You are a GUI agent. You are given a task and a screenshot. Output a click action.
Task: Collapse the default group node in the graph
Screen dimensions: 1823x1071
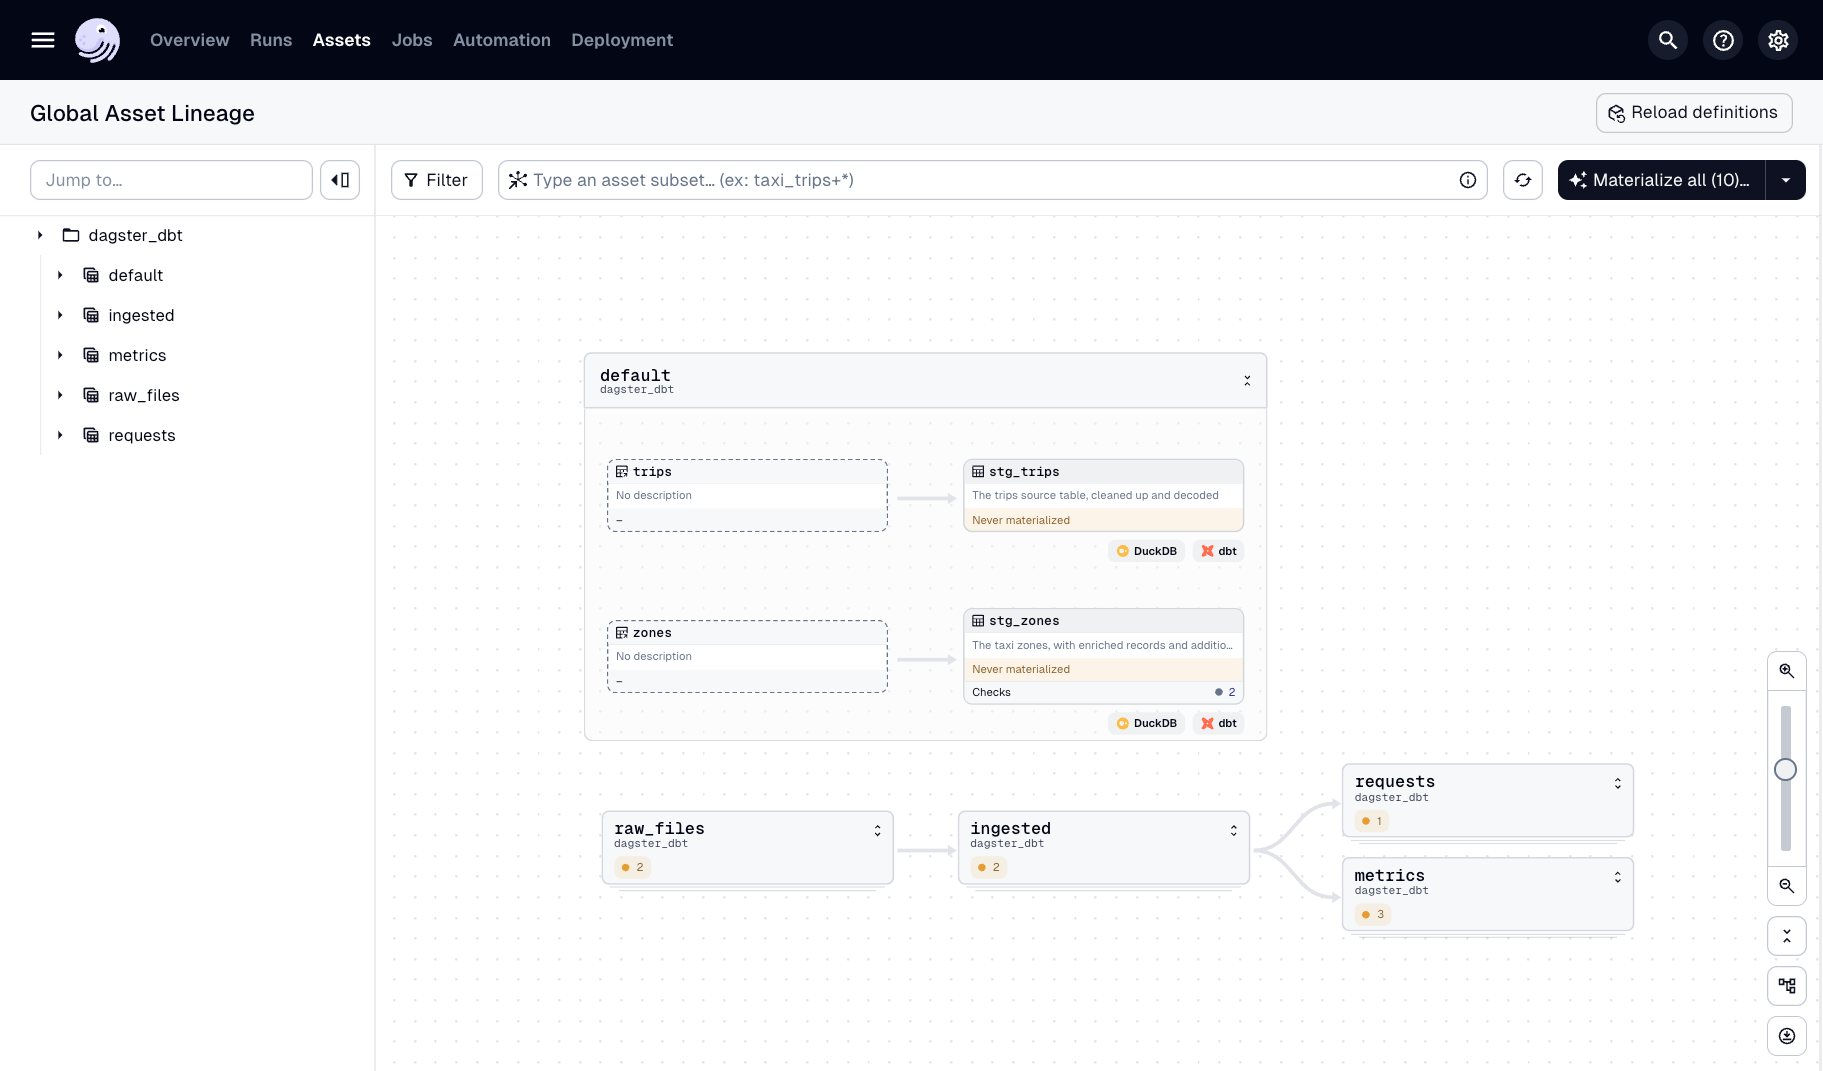click(1247, 380)
